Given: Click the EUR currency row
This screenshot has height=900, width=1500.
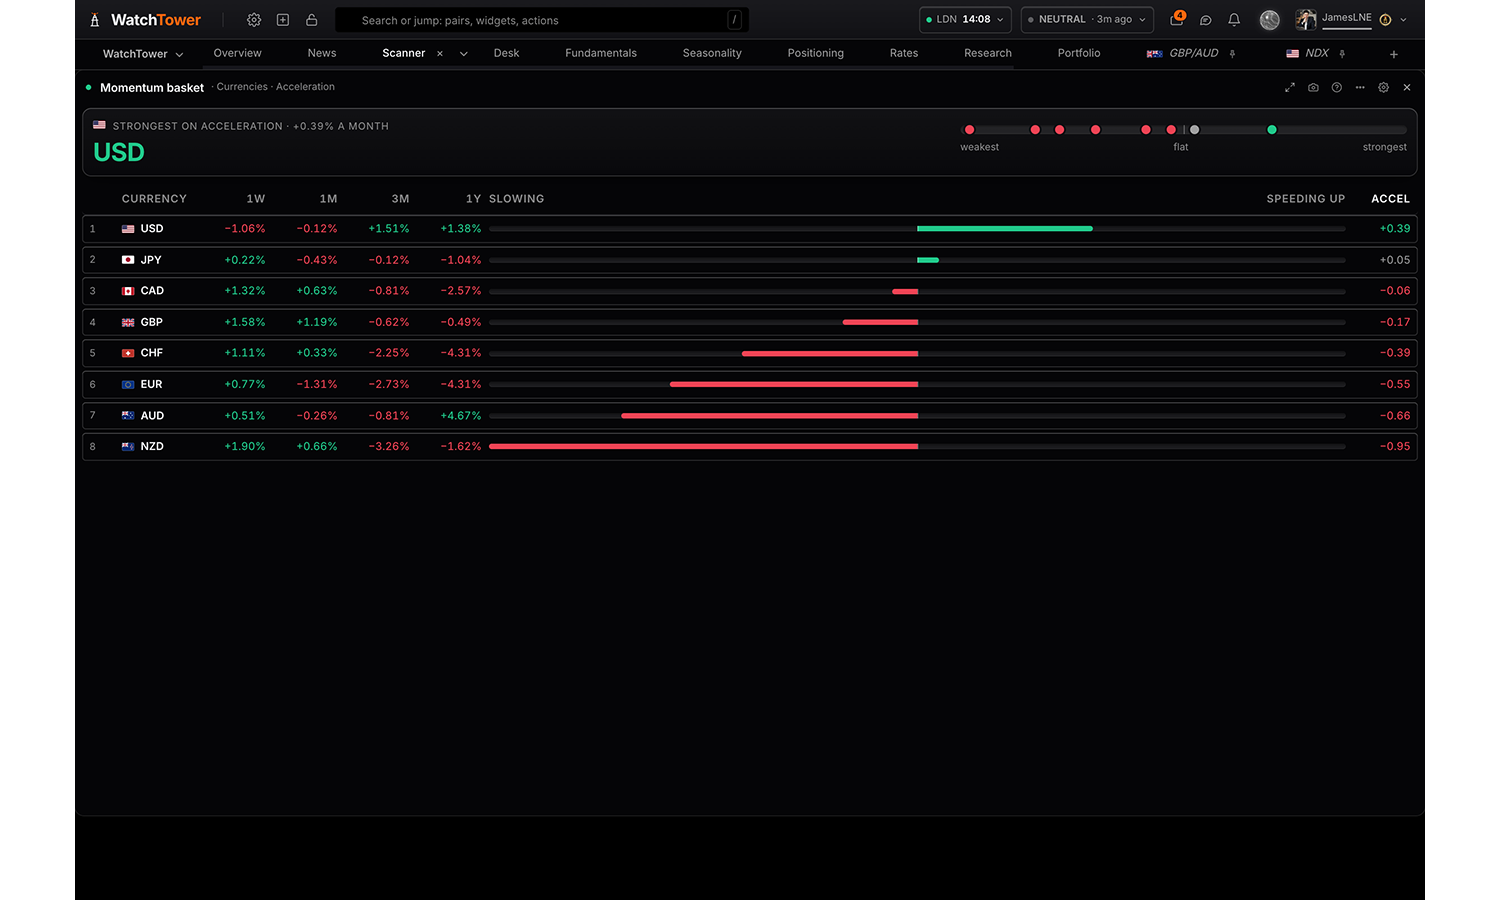Looking at the screenshot, I should click(750, 385).
